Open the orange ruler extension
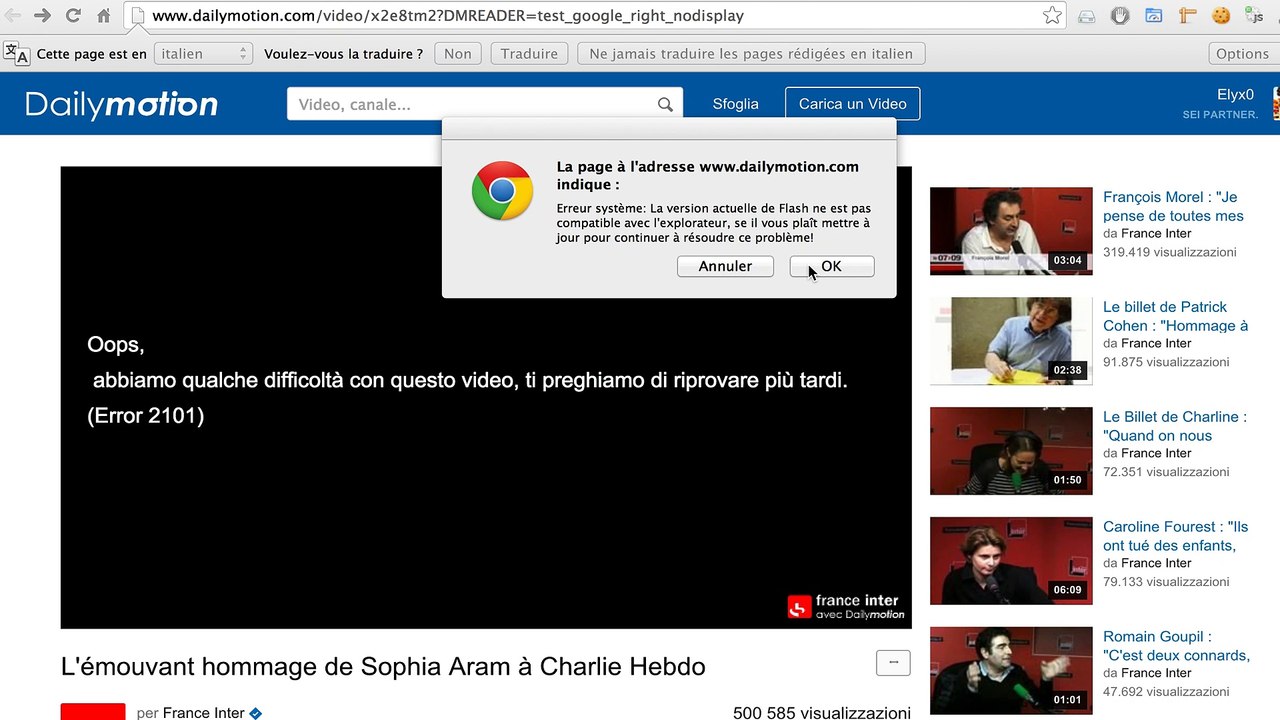 click(1188, 16)
